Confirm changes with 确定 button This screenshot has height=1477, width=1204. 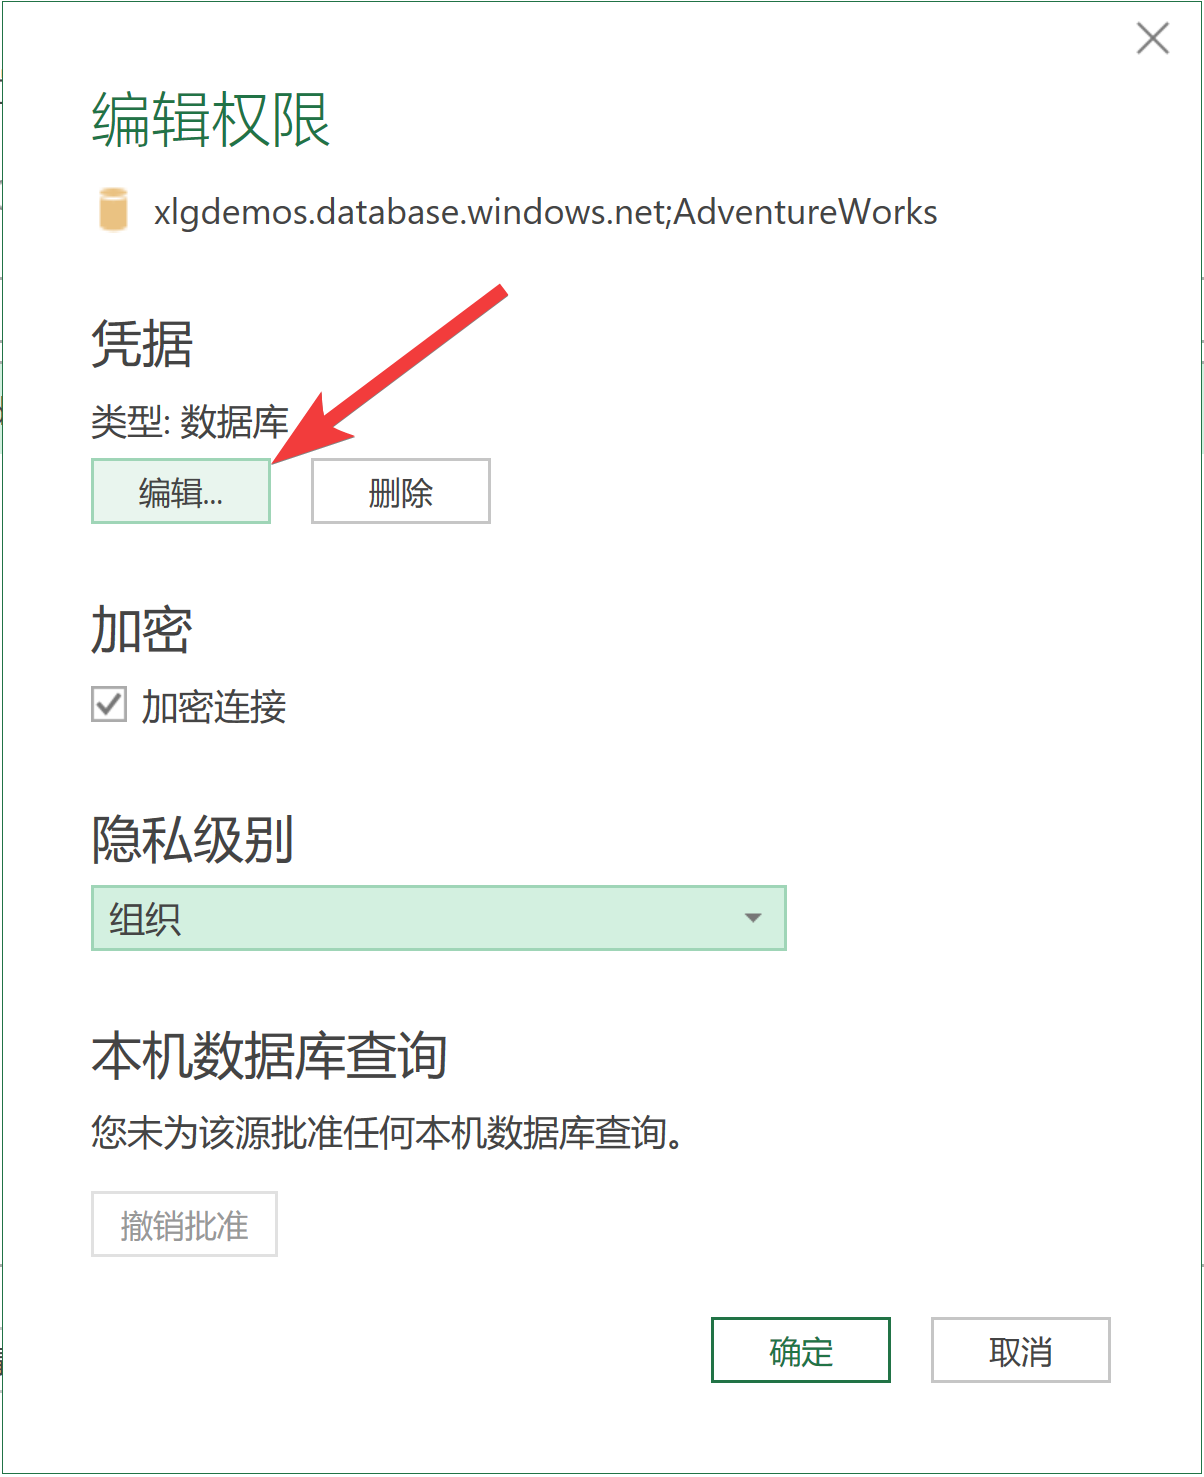tap(801, 1350)
